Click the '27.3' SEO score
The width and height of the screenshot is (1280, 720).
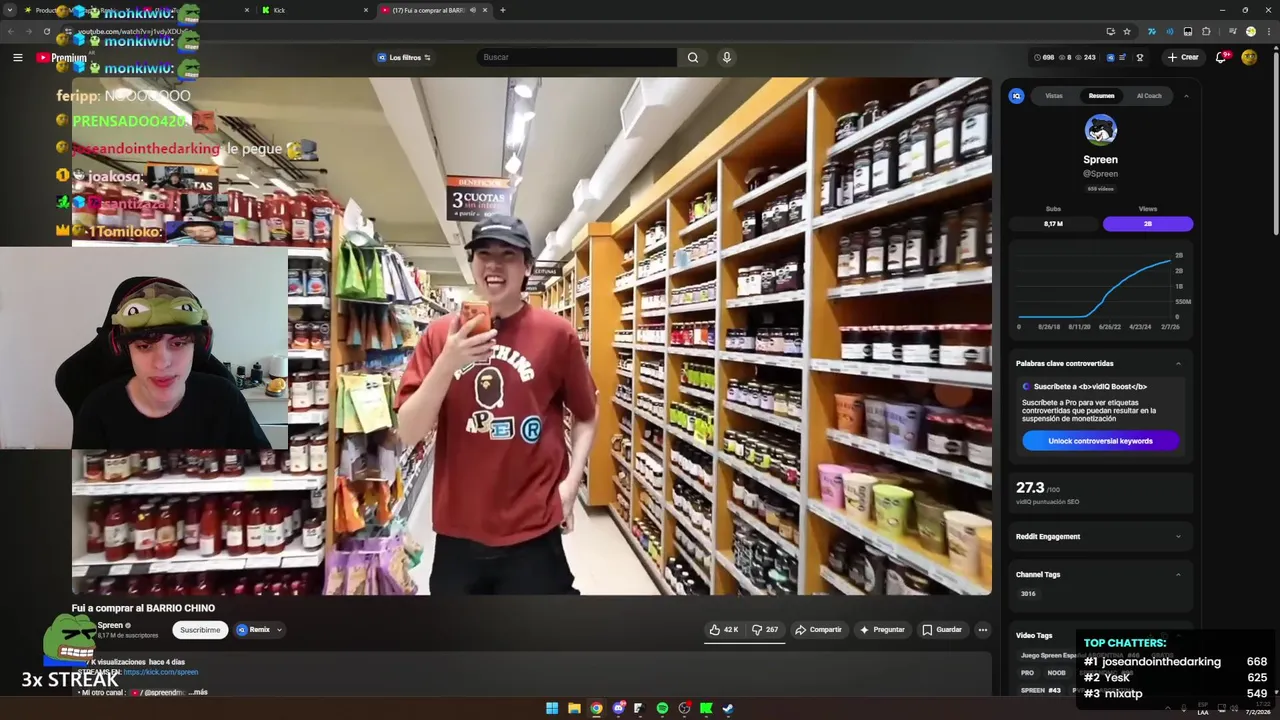(1030, 487)
